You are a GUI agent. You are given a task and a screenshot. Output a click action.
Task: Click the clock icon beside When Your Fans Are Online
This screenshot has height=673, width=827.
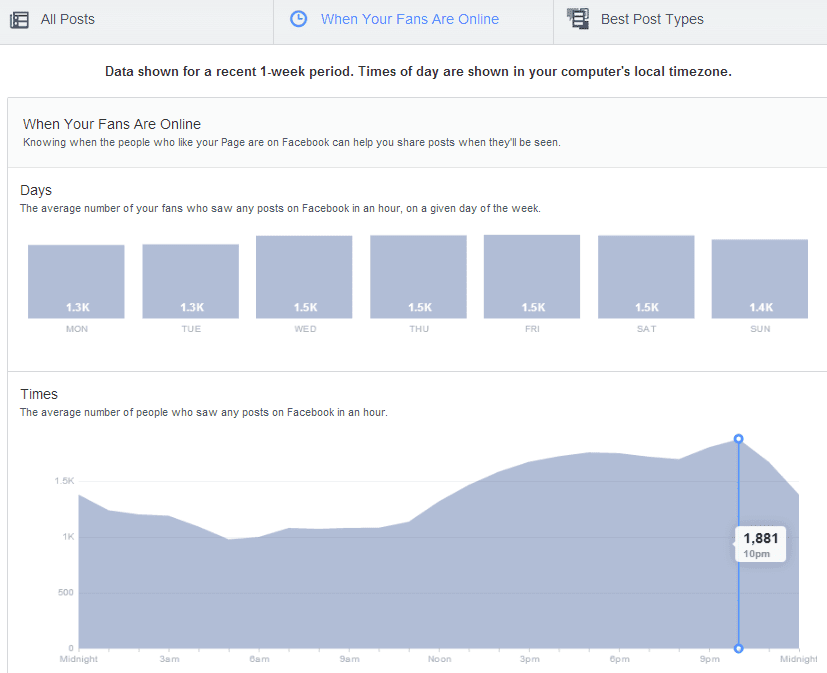tap(298, 18)
